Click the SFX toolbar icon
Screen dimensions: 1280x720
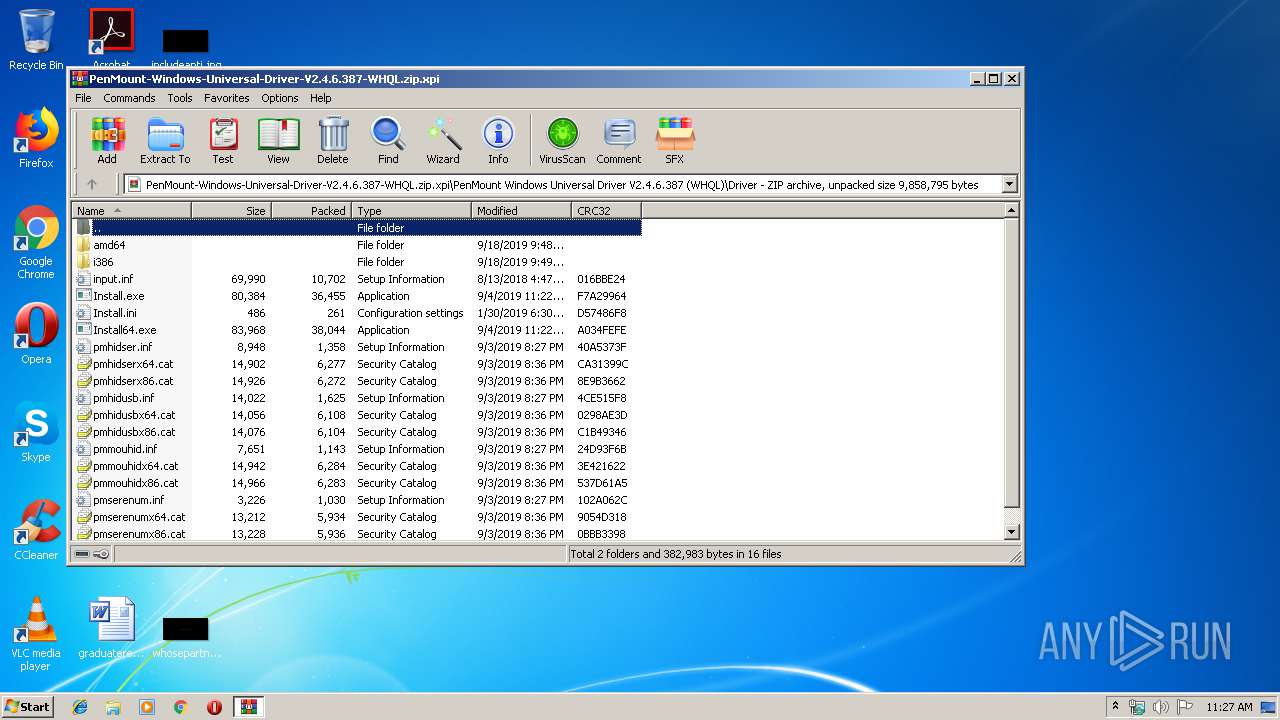[675, 140]
